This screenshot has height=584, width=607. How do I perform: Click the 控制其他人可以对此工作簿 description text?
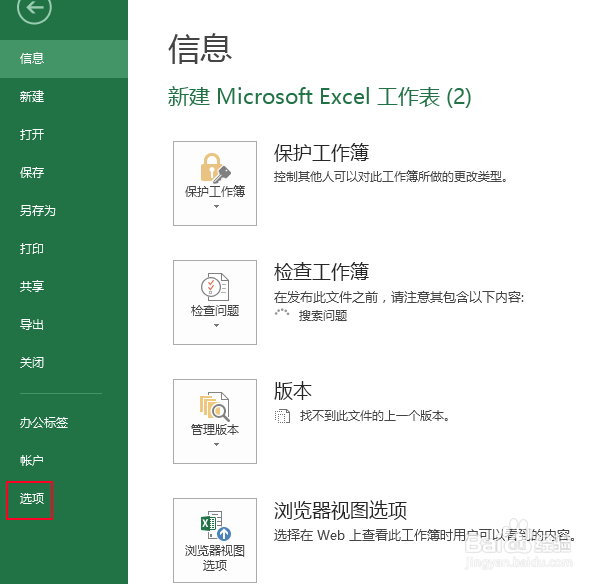pyautogui.click(x=391, y=177)
